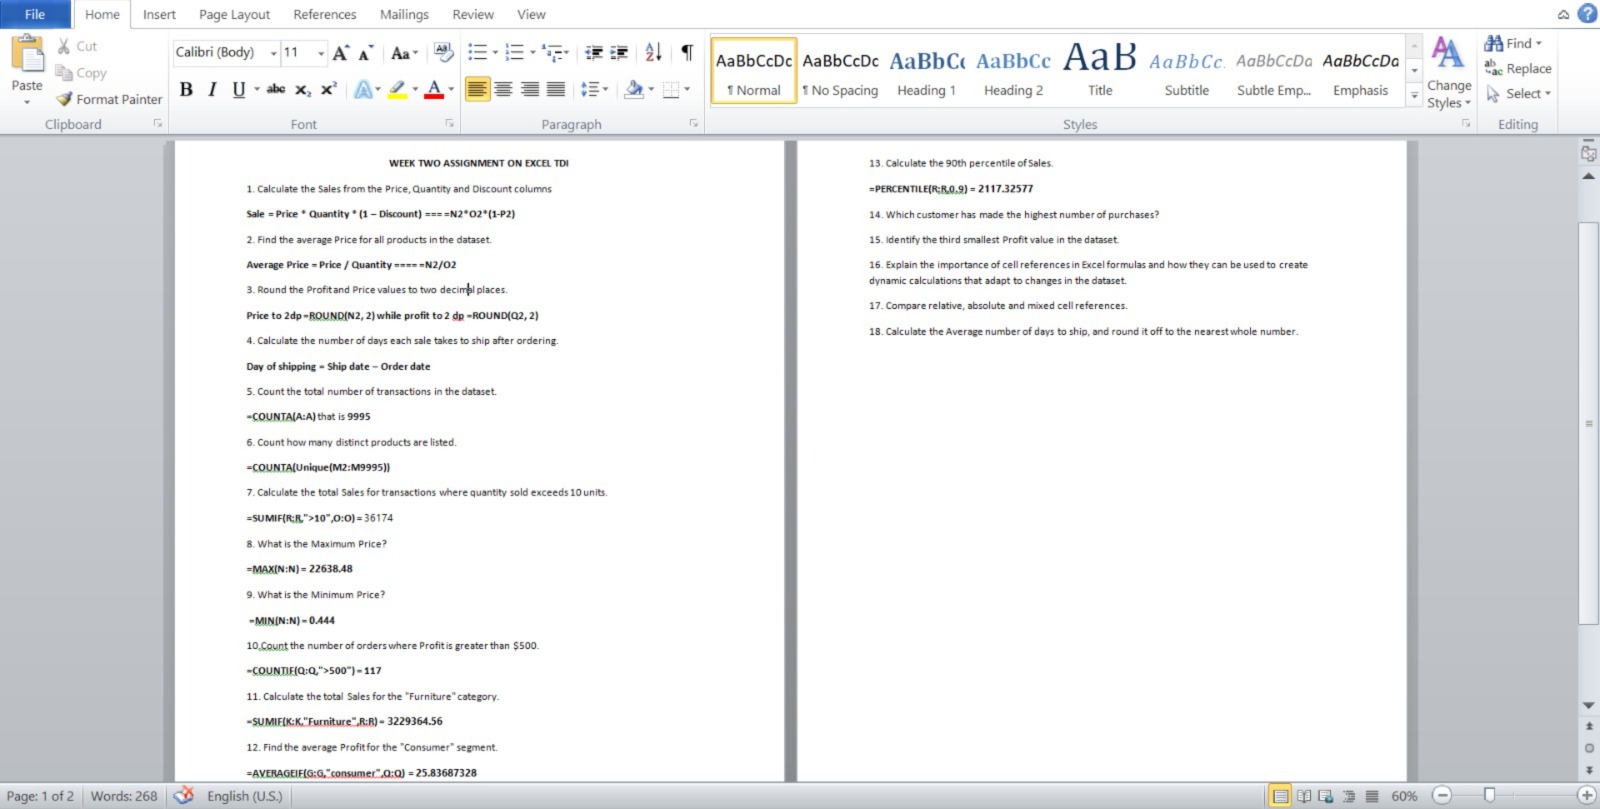Decrease the paragraph indent

click(594, 52)
